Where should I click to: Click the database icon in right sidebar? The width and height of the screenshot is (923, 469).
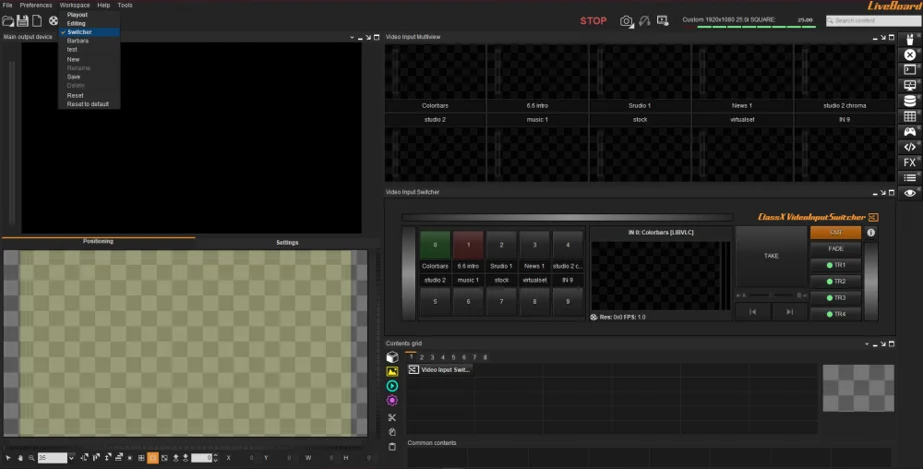(x=909, y=101)
